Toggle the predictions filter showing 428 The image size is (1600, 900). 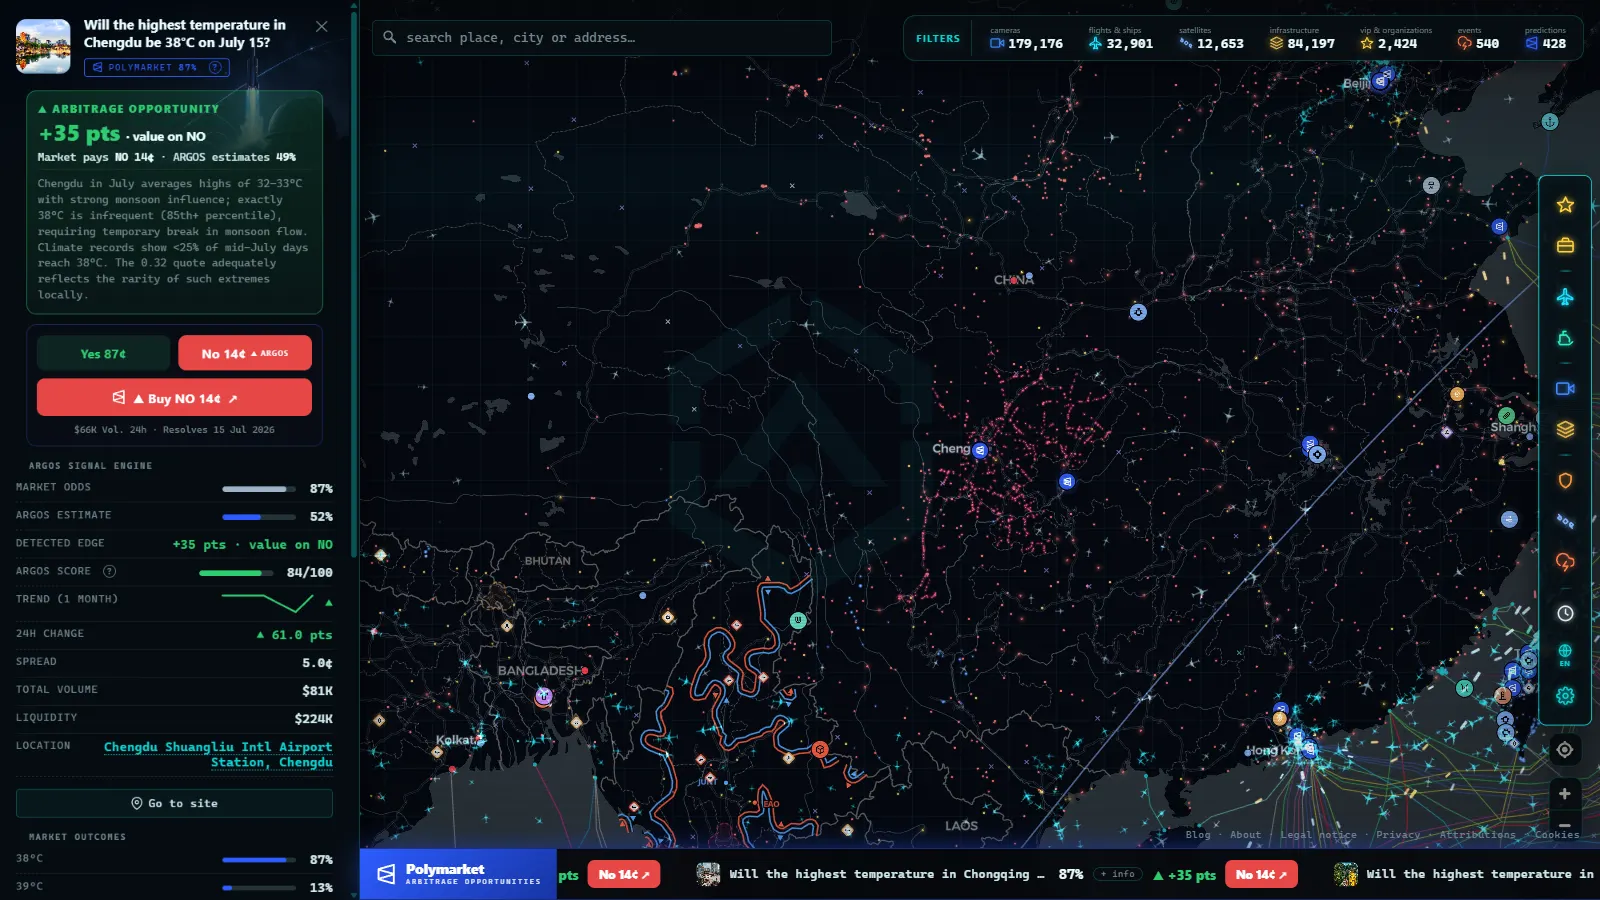point(1546,39)
